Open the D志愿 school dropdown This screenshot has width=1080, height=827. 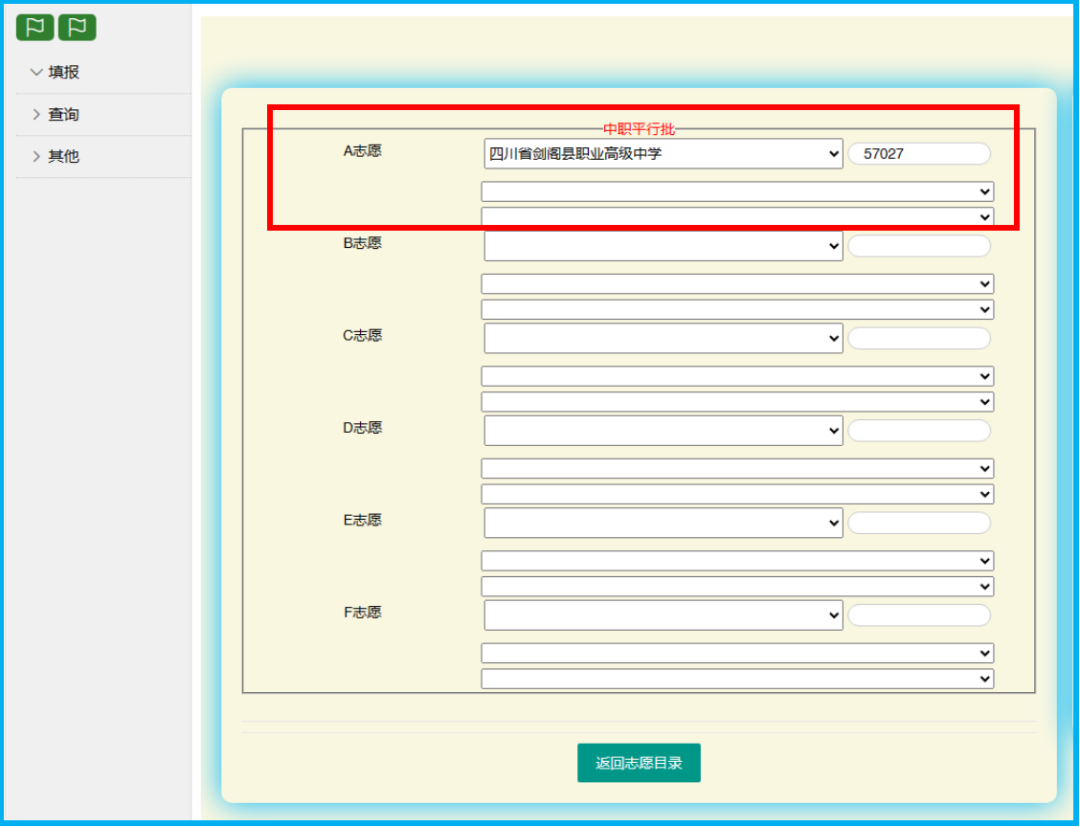click(x=663, y=431)
